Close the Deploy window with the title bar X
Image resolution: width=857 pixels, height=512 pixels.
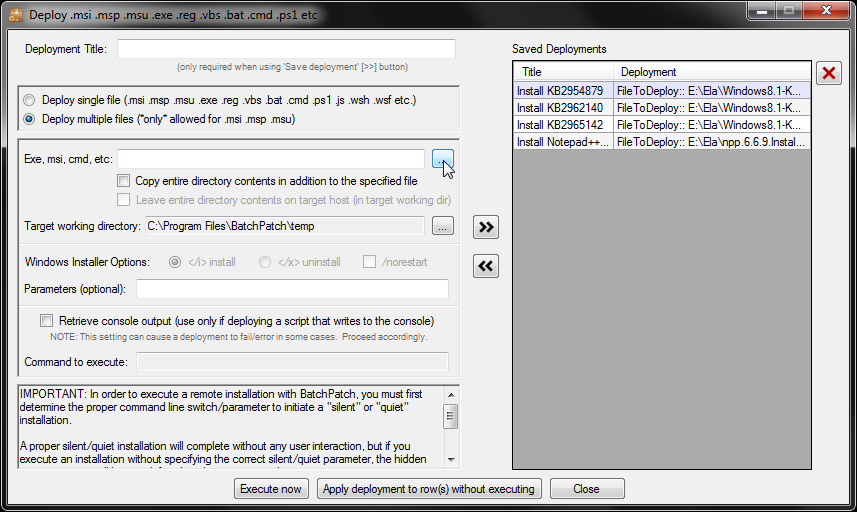coord(826,10)
